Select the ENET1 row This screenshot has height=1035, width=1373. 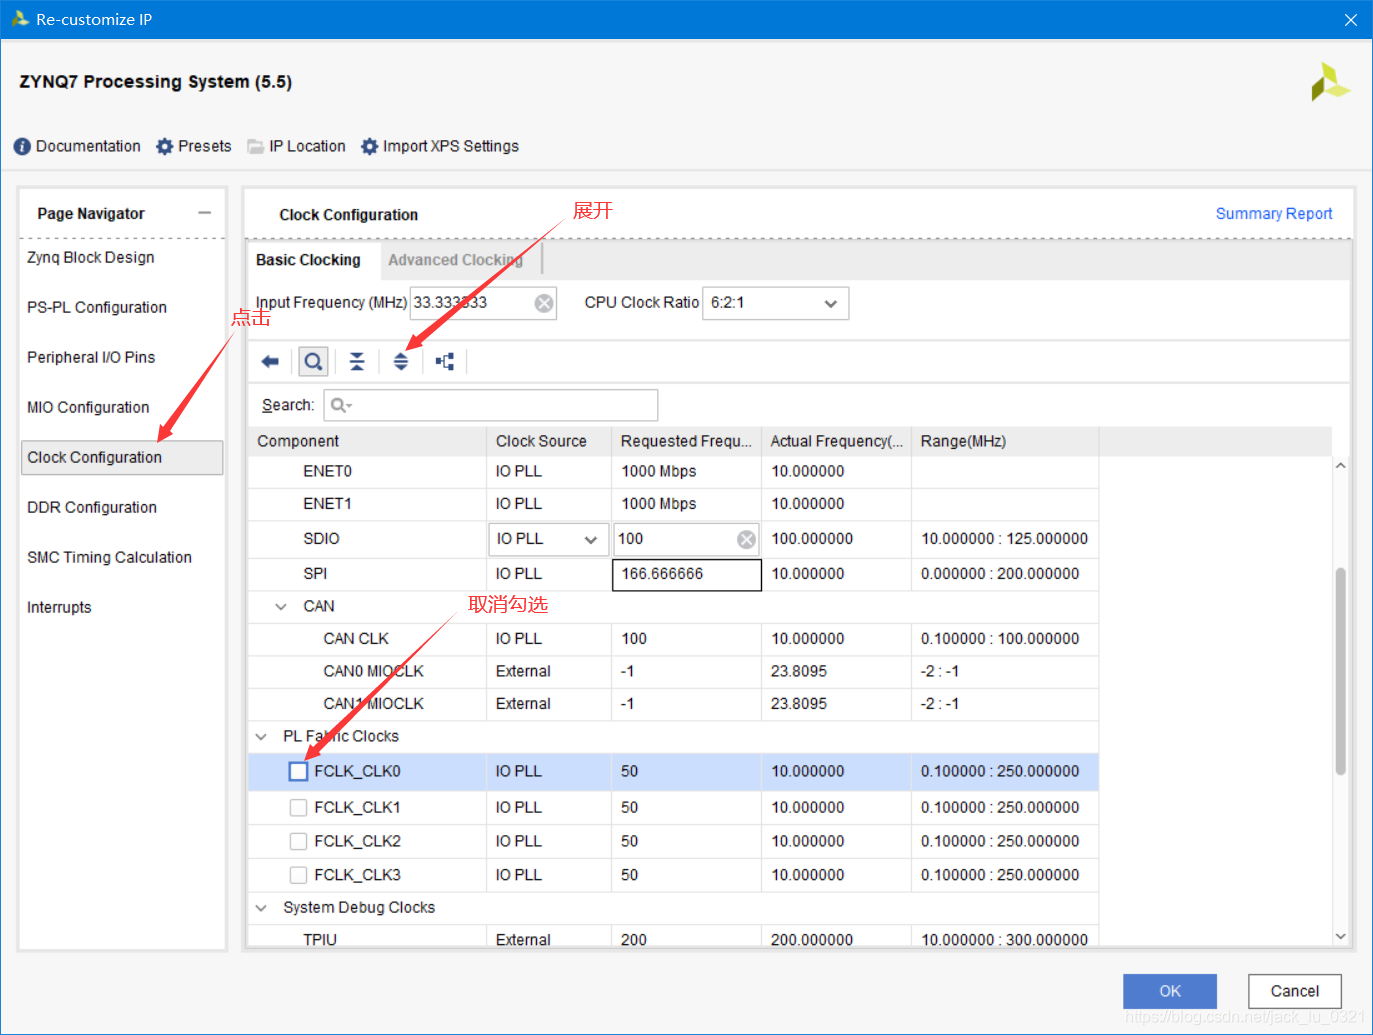(x=673, y=504)
